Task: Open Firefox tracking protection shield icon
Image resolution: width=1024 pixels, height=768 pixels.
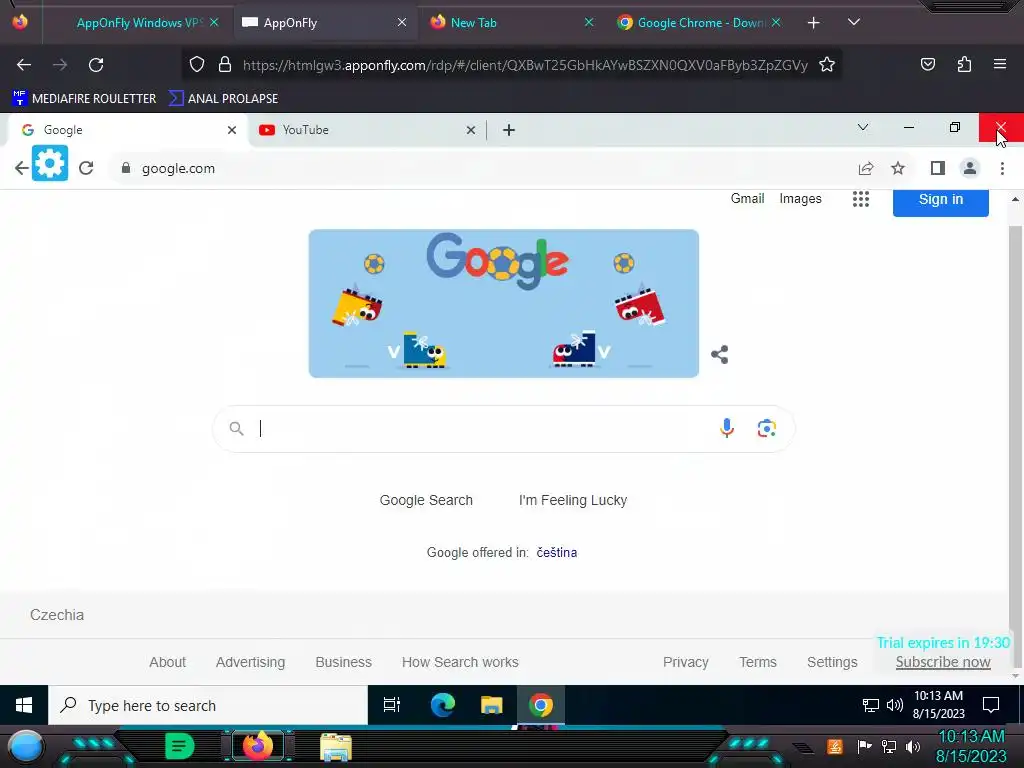Action: coord(197,65)
